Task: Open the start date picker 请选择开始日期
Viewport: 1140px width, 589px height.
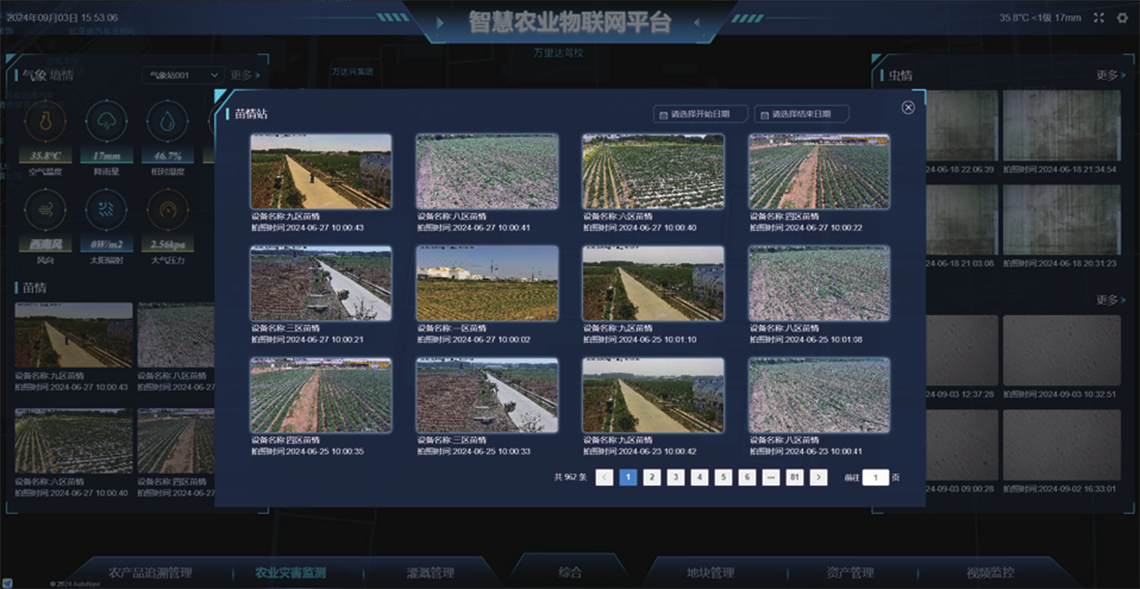Action: coord(699,114)
